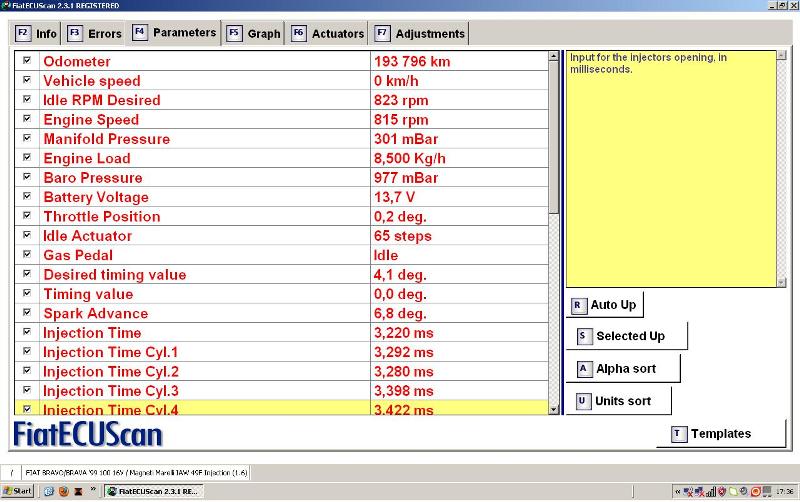800x502 pixels.
Task: Click the F6 key icon beside Actuators
Action: click(298, 33)
